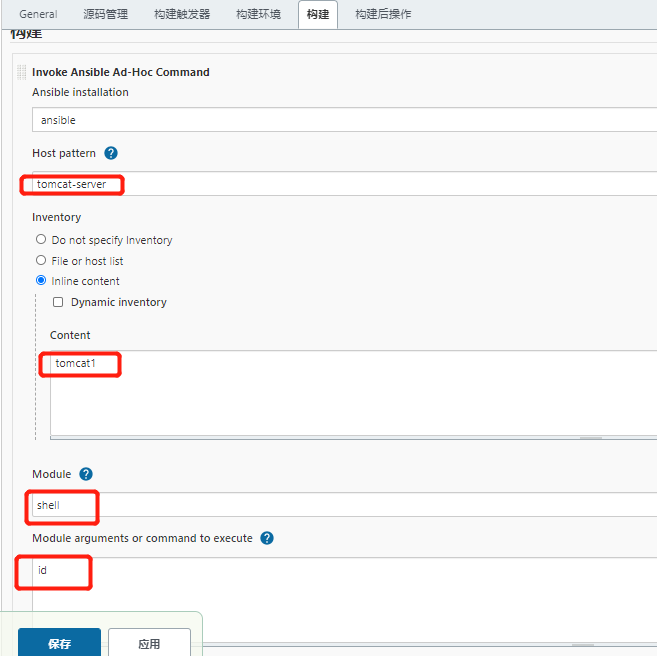Focus the Module input containing shell
657x656 pixels.
coord(344,505)
